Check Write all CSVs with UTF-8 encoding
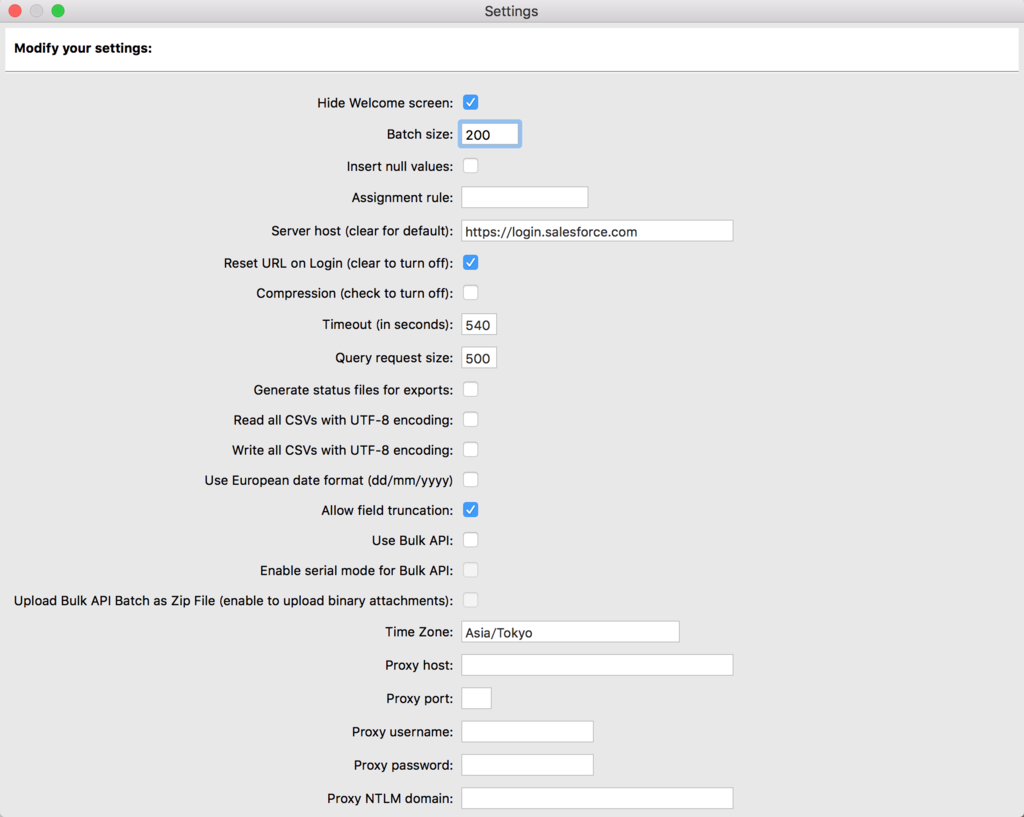 point(470,450)
